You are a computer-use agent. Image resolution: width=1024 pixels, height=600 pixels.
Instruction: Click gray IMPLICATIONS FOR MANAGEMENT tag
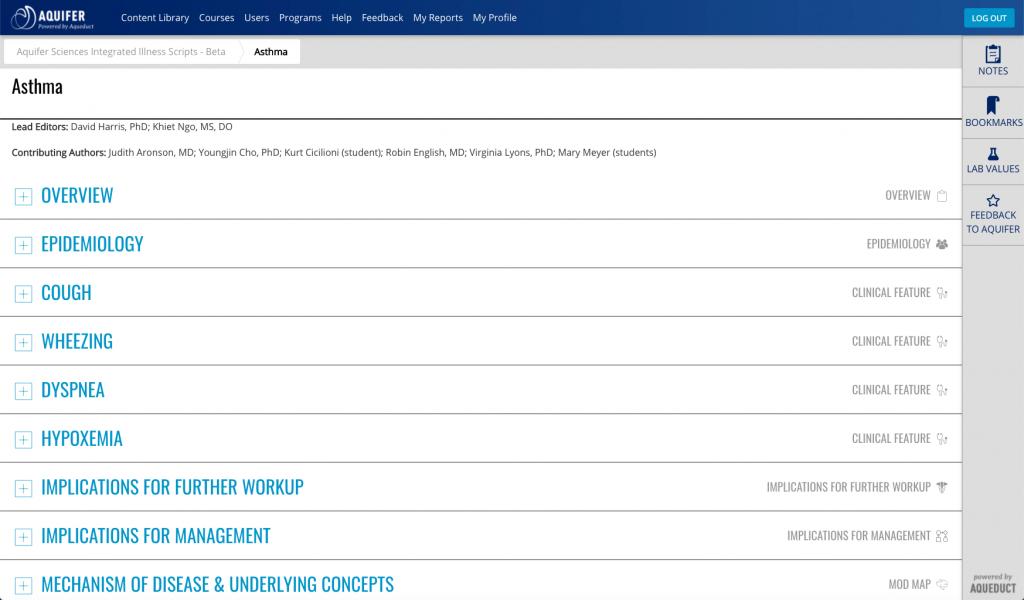point(859,536)
